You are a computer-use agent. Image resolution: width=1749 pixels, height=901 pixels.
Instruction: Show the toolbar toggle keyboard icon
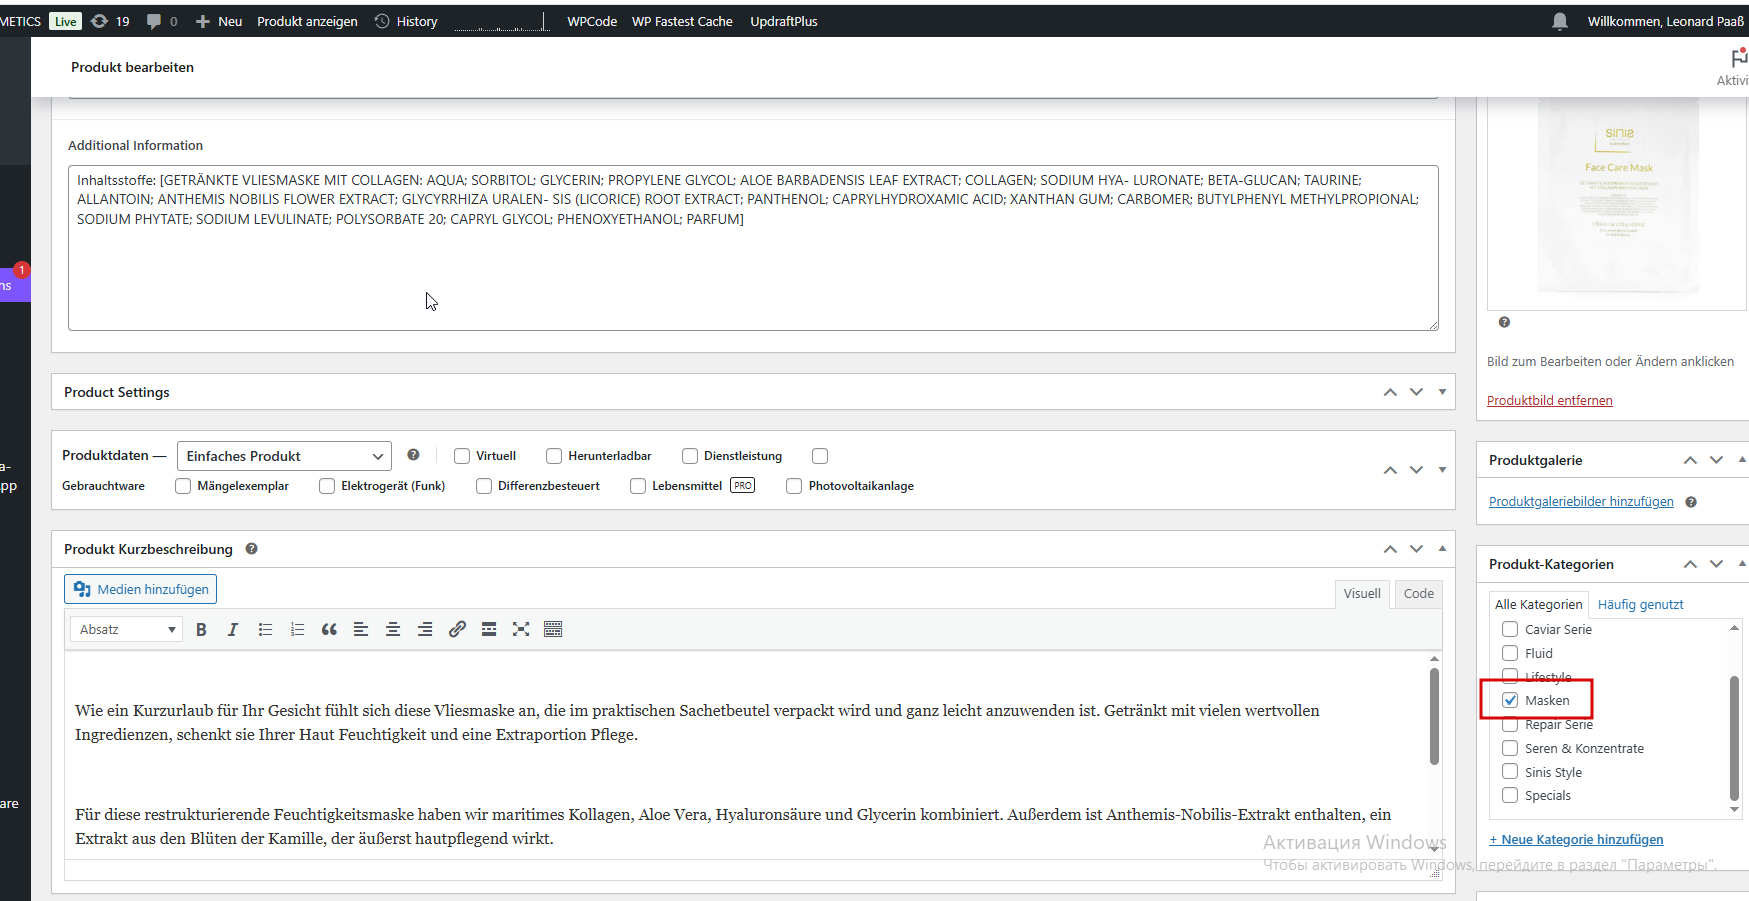click(x=553, y=629)
